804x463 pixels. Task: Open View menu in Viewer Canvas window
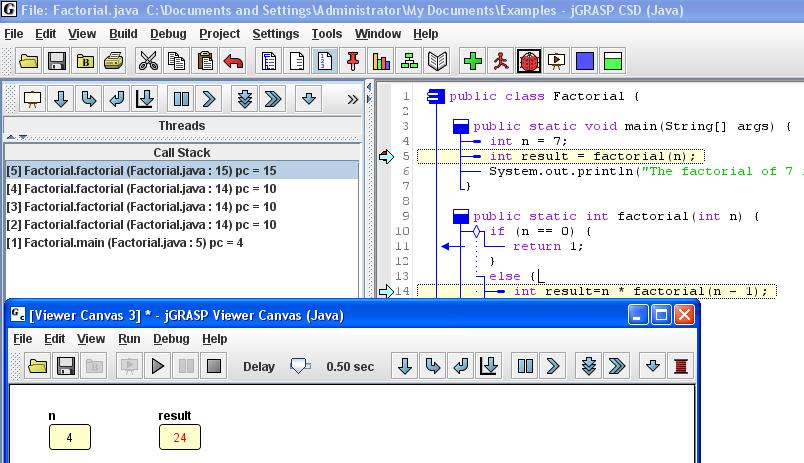(91, 339)
